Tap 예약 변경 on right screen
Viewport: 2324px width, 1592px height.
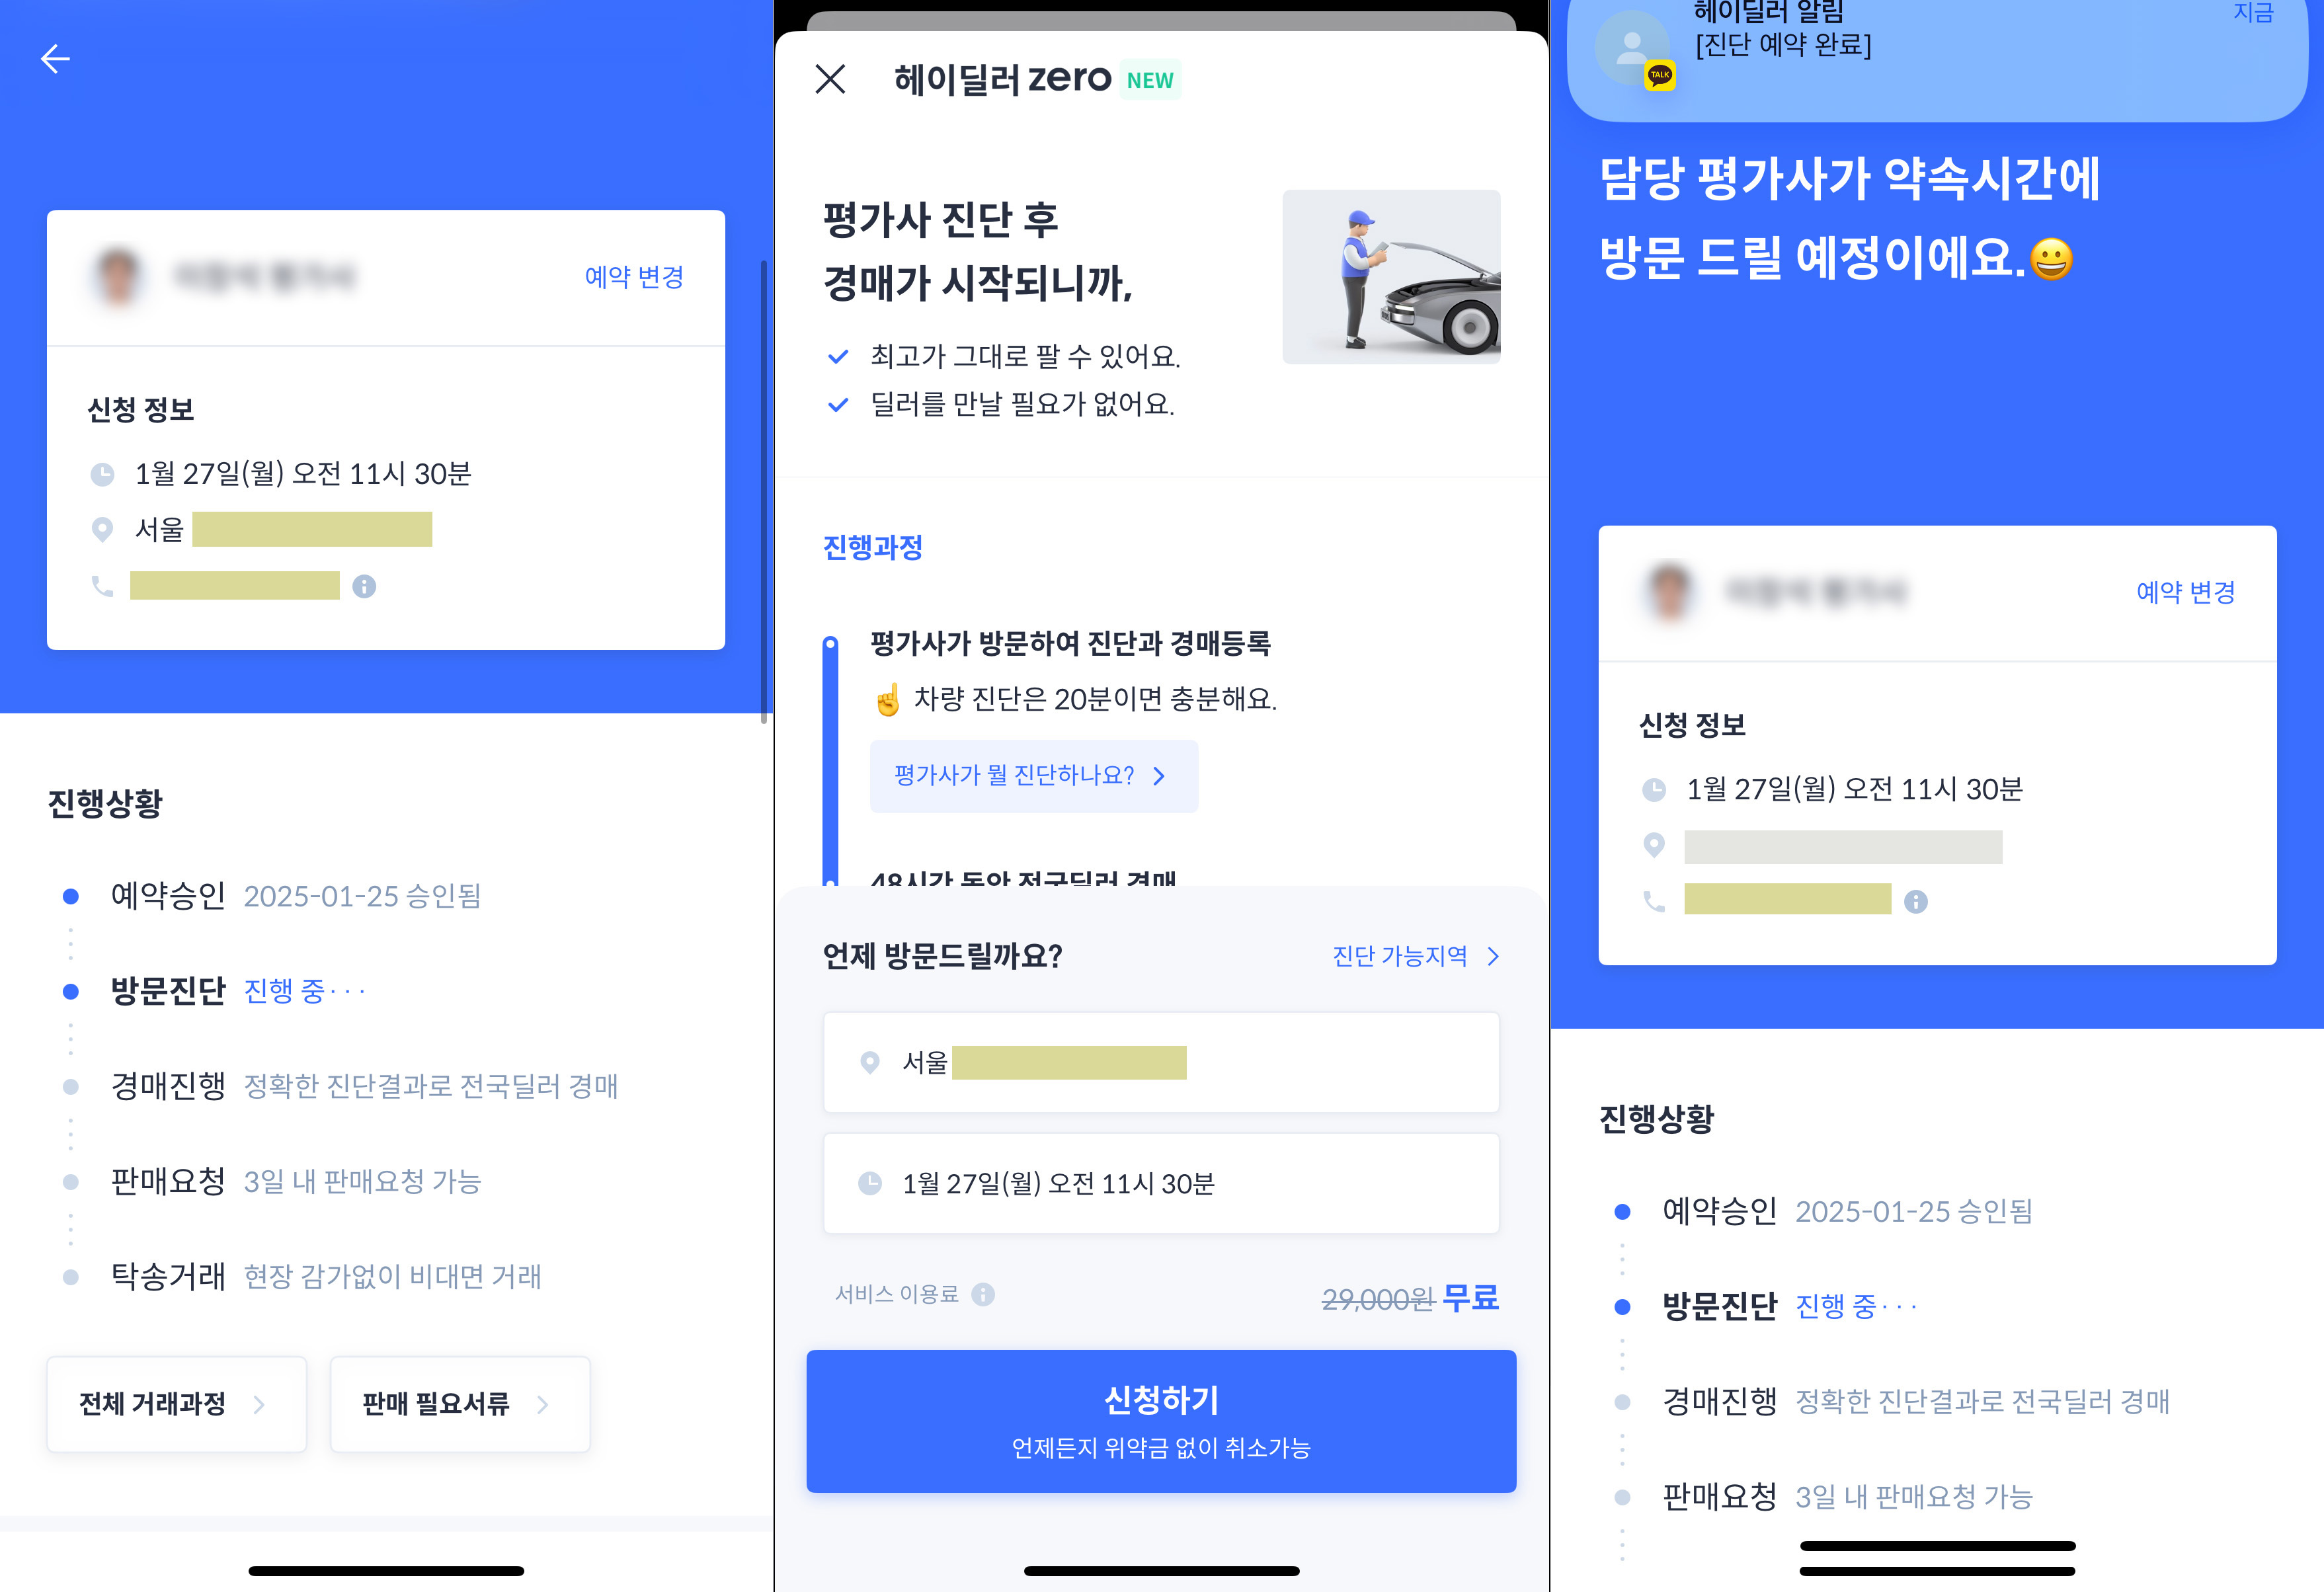[2186, 592]
